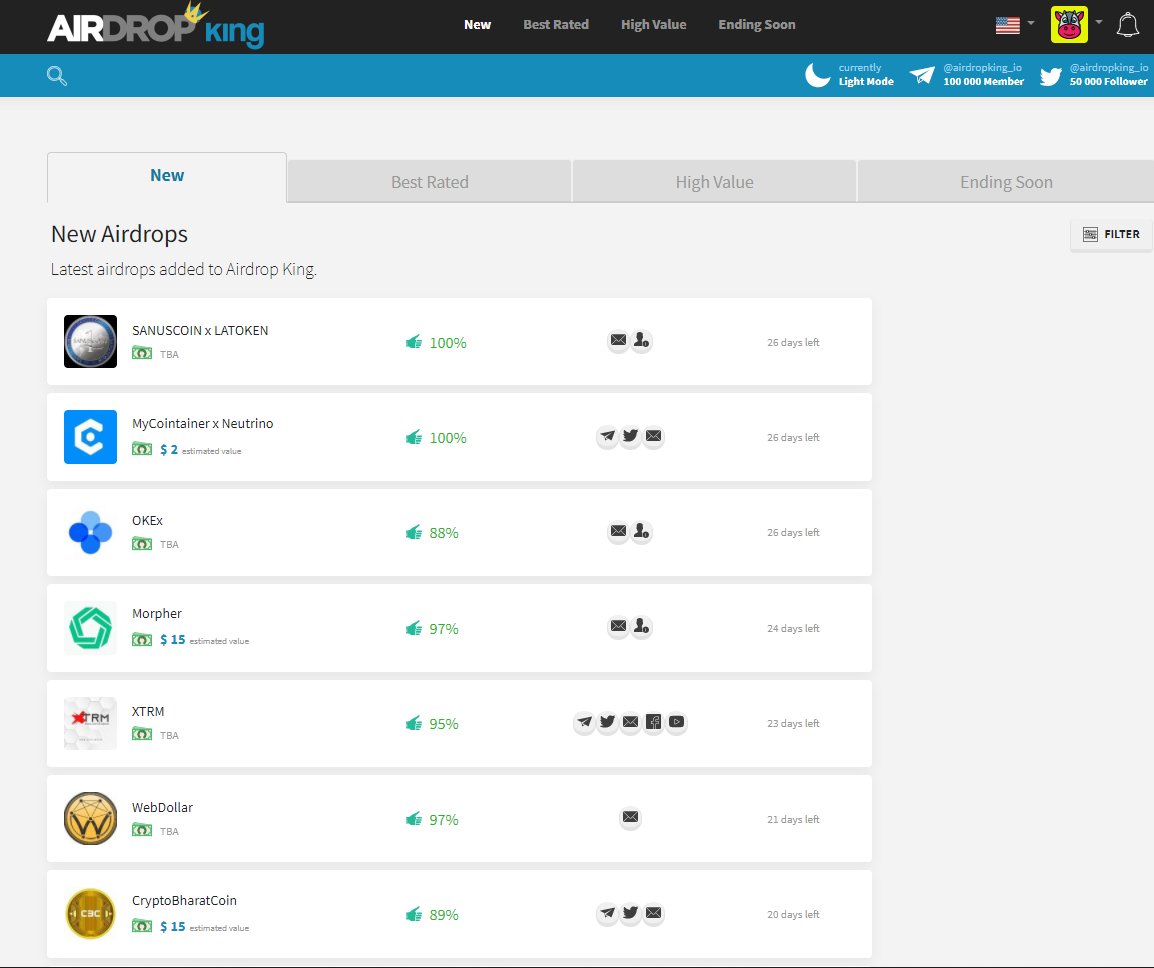
Task: Switch to the High Value tab
Action: (714, 181)
